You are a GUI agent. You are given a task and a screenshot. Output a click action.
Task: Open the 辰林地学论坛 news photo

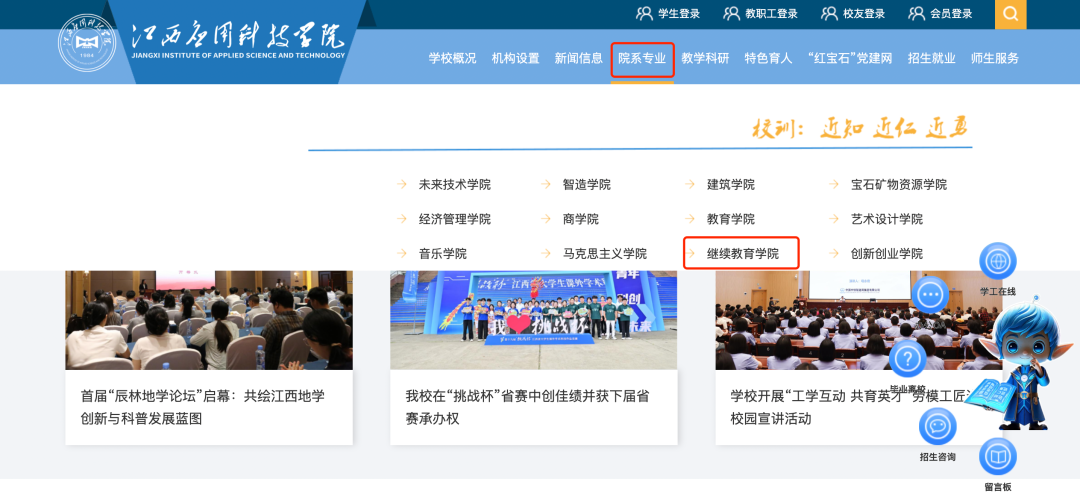coord(209,320)
